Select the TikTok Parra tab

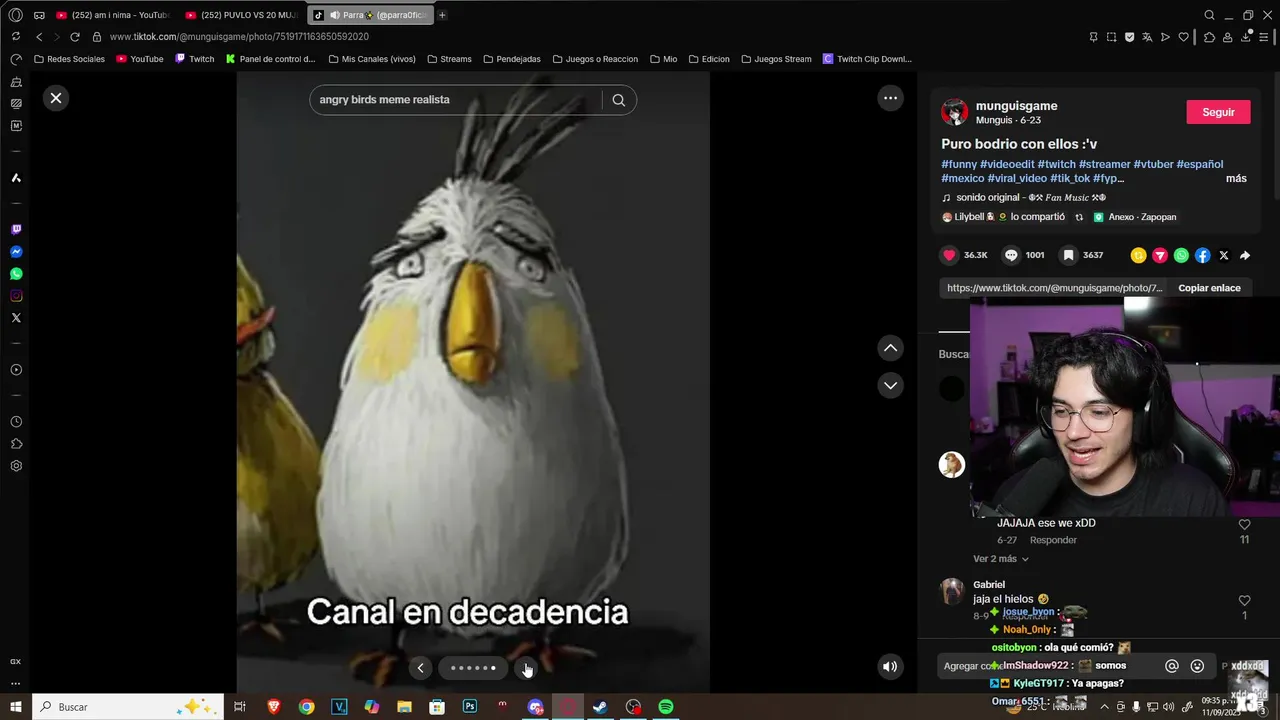pyautogui.click(x=371, y=15)
